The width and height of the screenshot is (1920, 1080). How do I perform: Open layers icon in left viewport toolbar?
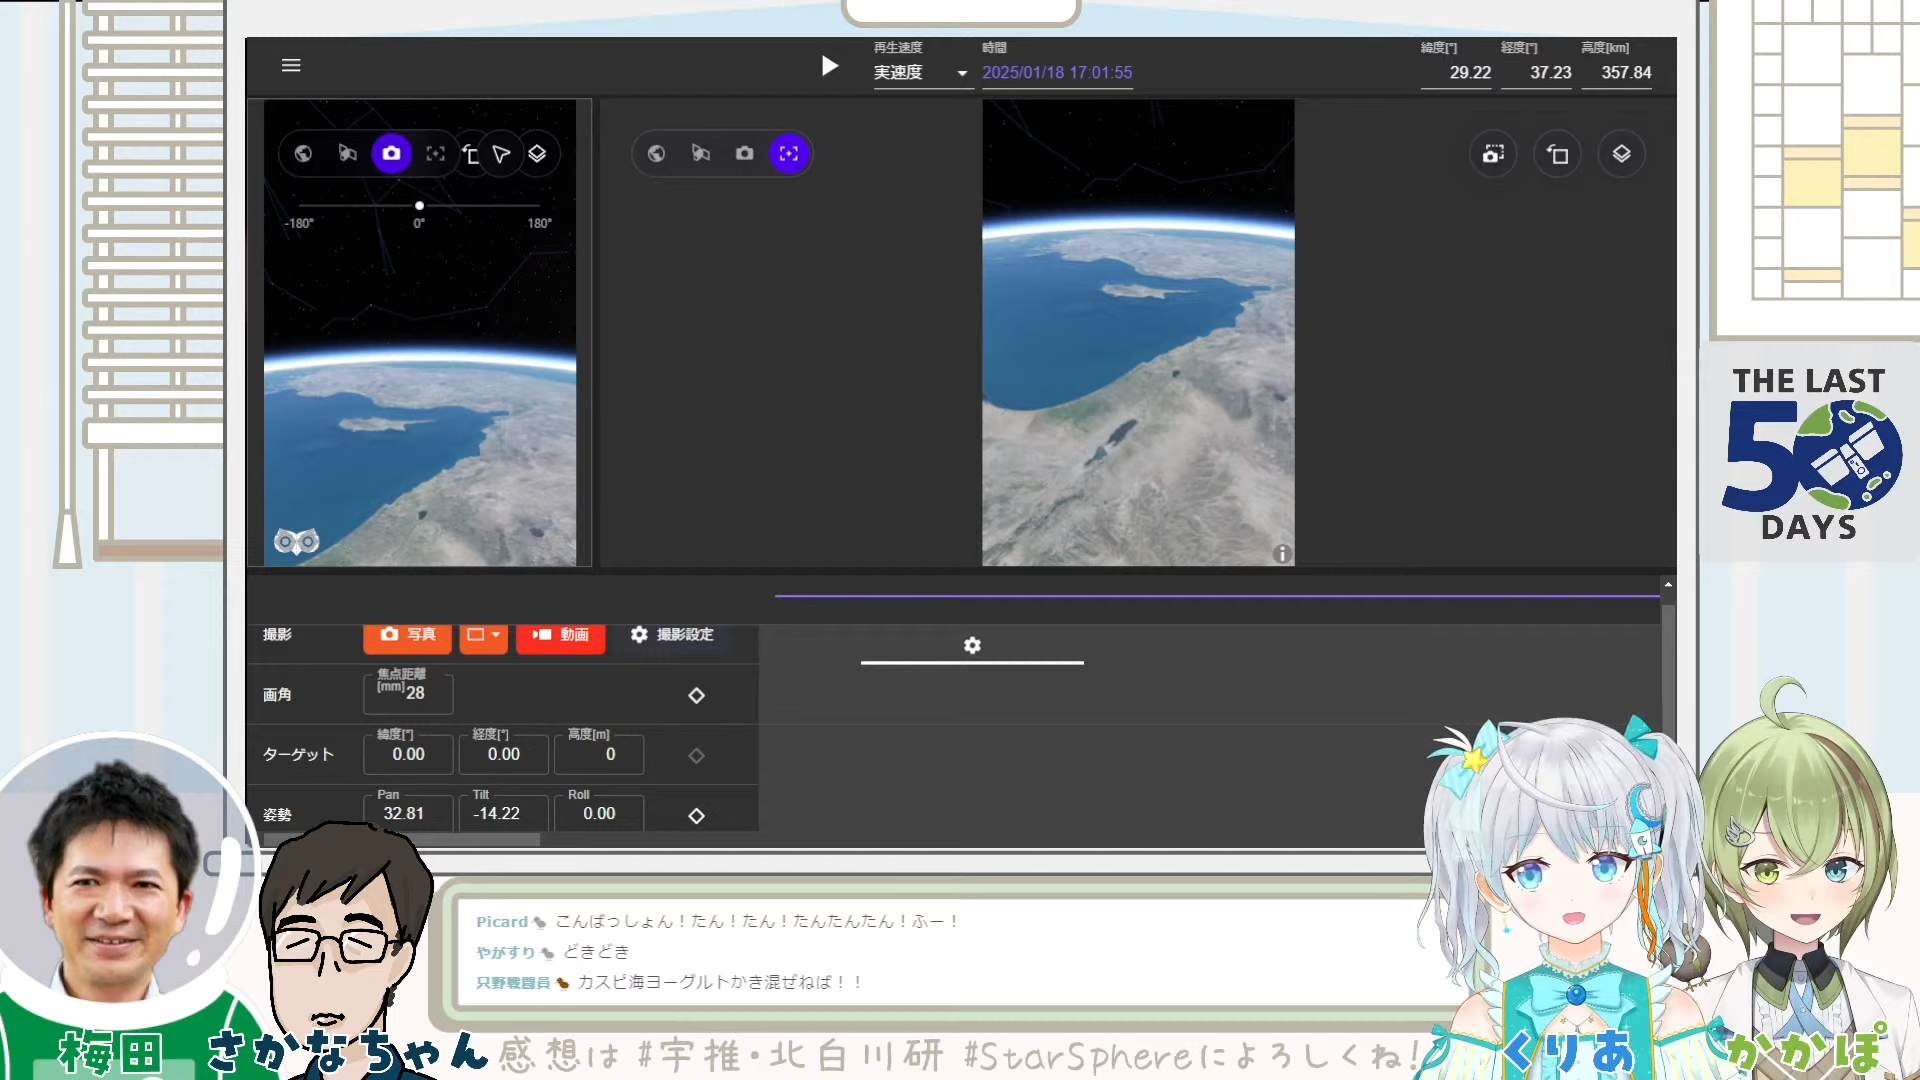coord(537,153)
